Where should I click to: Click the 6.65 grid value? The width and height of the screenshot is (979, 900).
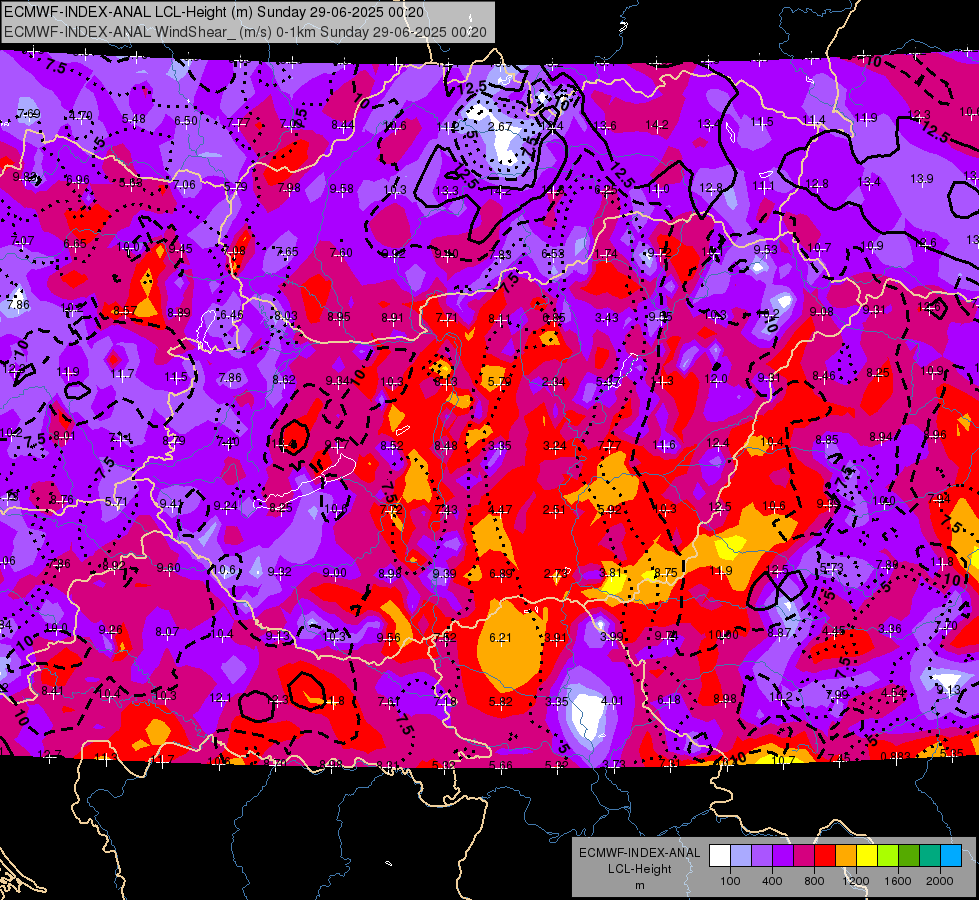pos(75,244)
